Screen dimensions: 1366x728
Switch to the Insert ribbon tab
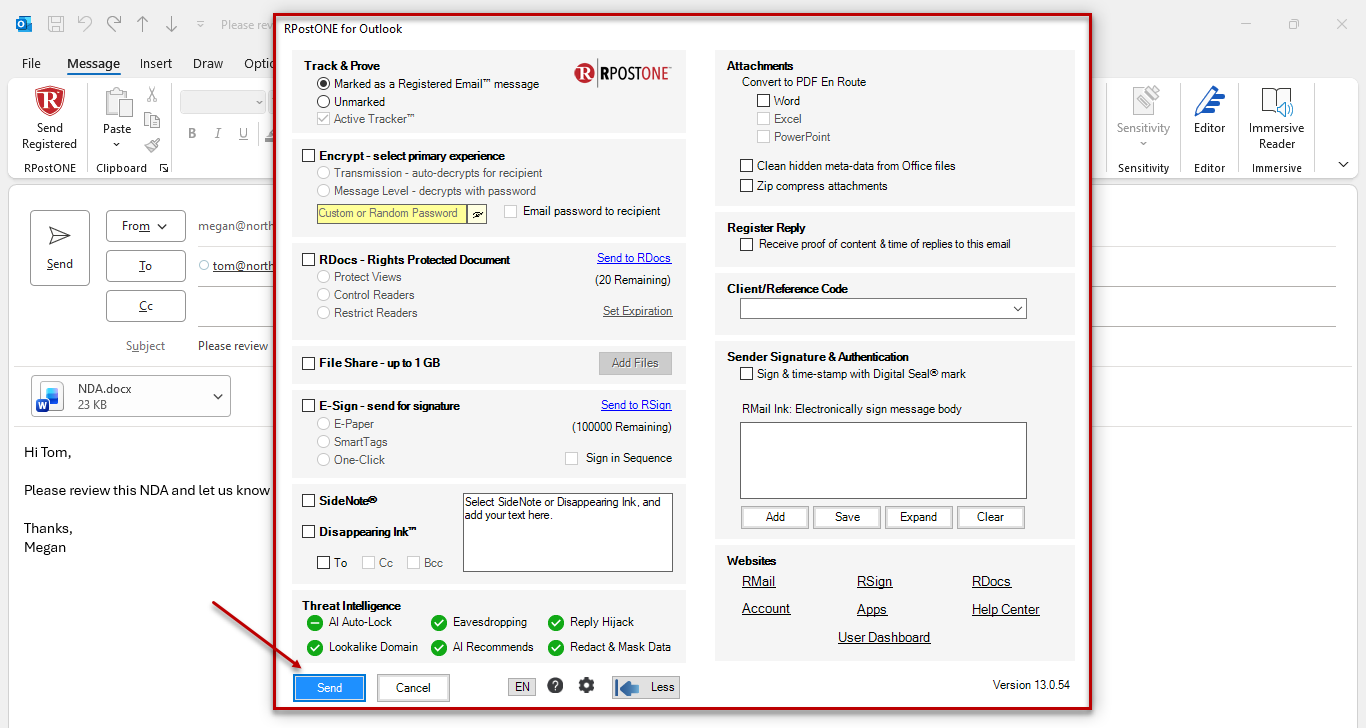[x=156, y=64]
